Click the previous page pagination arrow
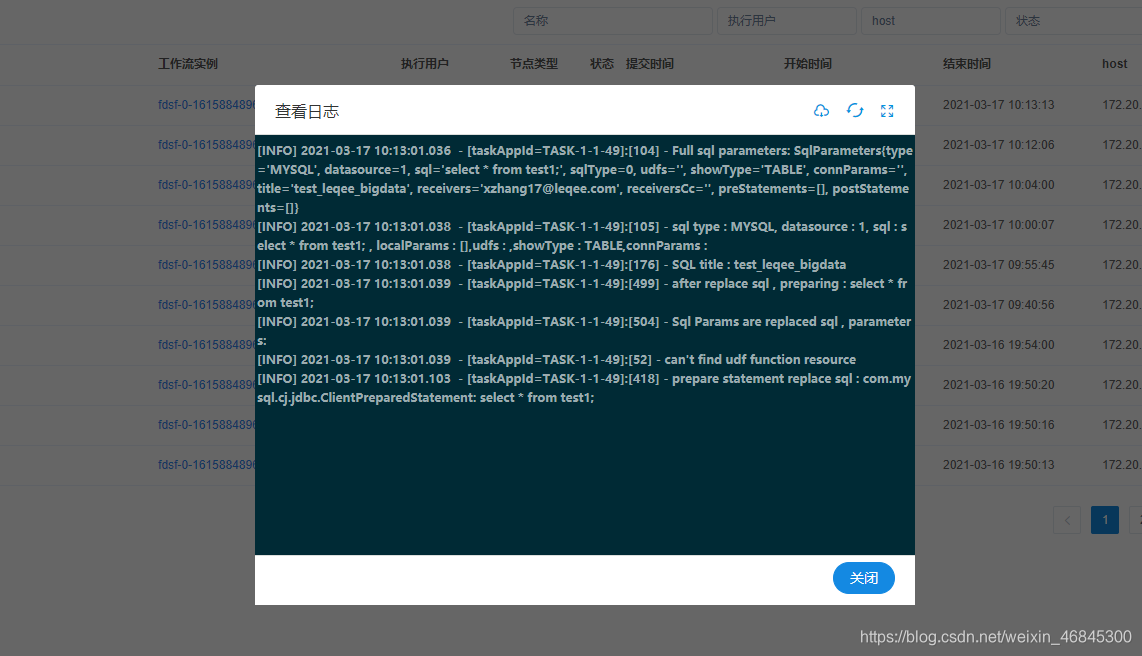Screen dimensions: 1142x656 coord(1067,520)
